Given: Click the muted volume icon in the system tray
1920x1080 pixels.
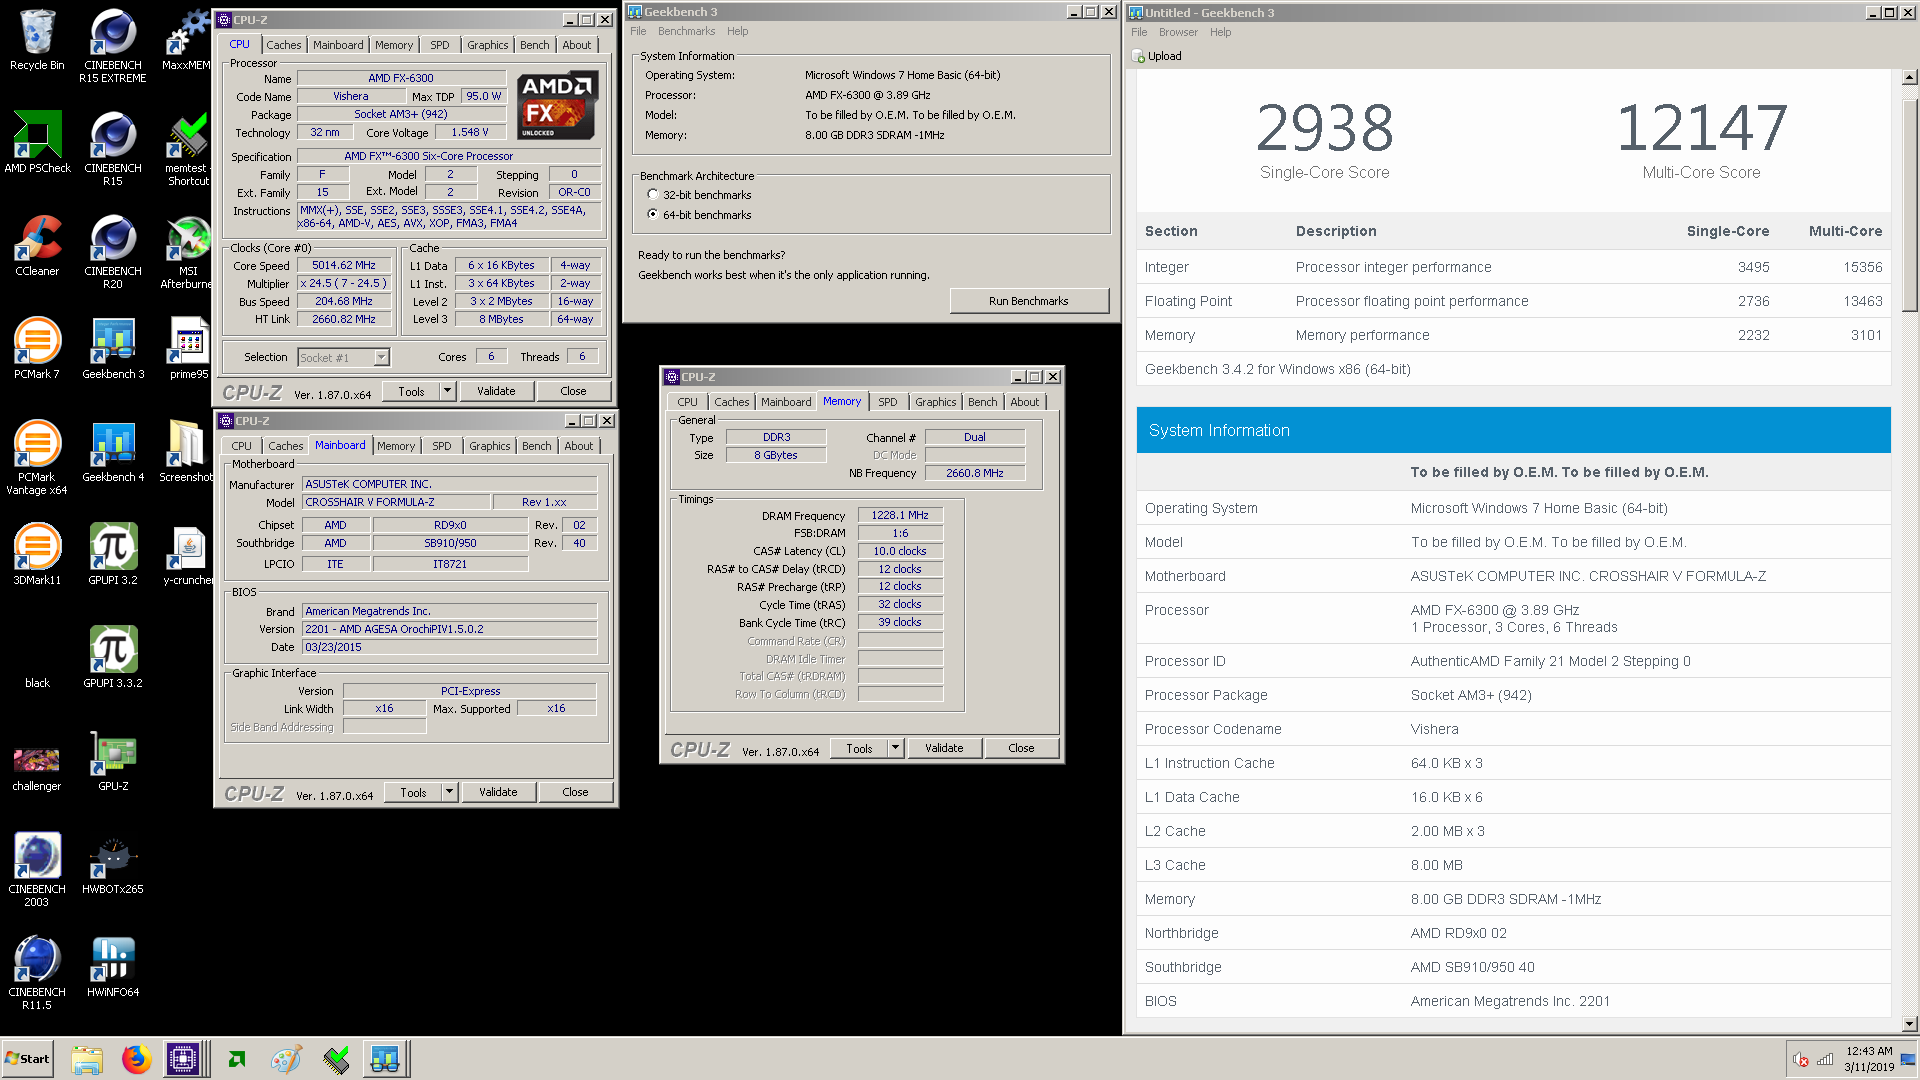Looking at the screenshot, I should [x=1801, y=1060].
